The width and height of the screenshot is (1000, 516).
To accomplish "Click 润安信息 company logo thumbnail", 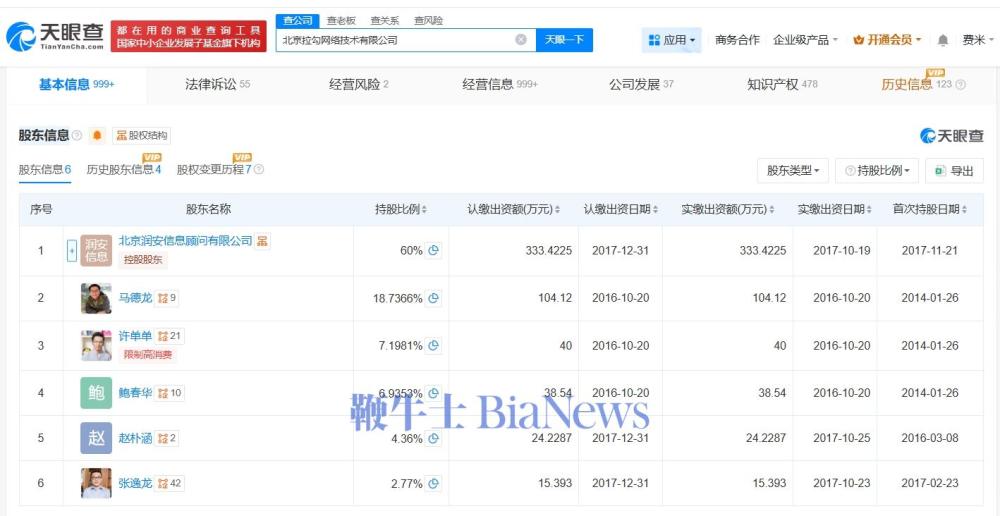I will point(96,251).
